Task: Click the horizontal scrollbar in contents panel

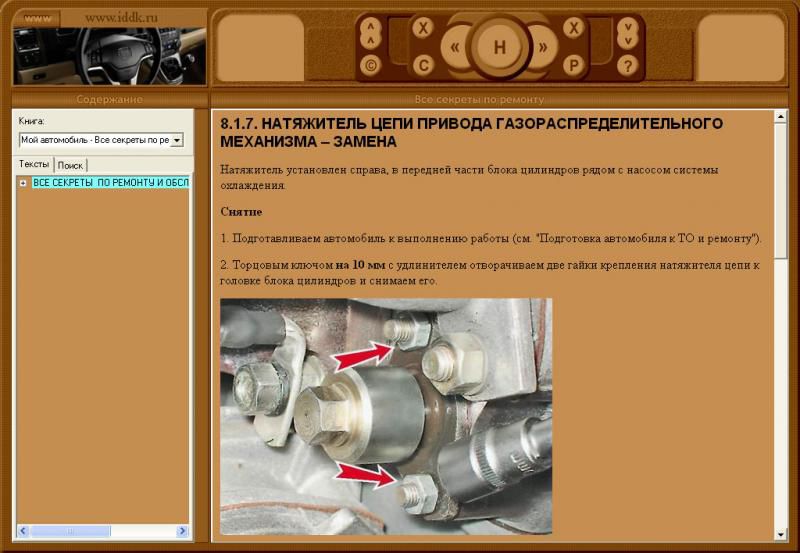Action: point(100,530)
